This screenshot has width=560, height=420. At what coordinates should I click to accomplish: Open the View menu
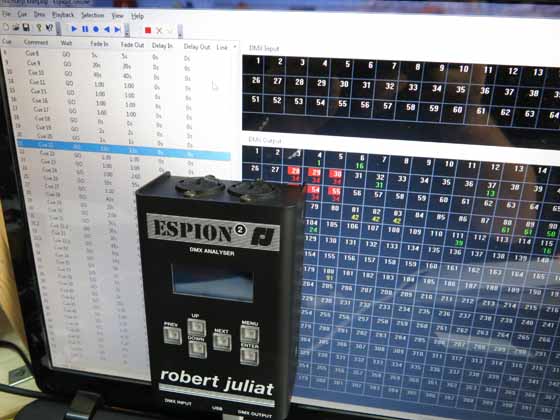pos(118,16)
